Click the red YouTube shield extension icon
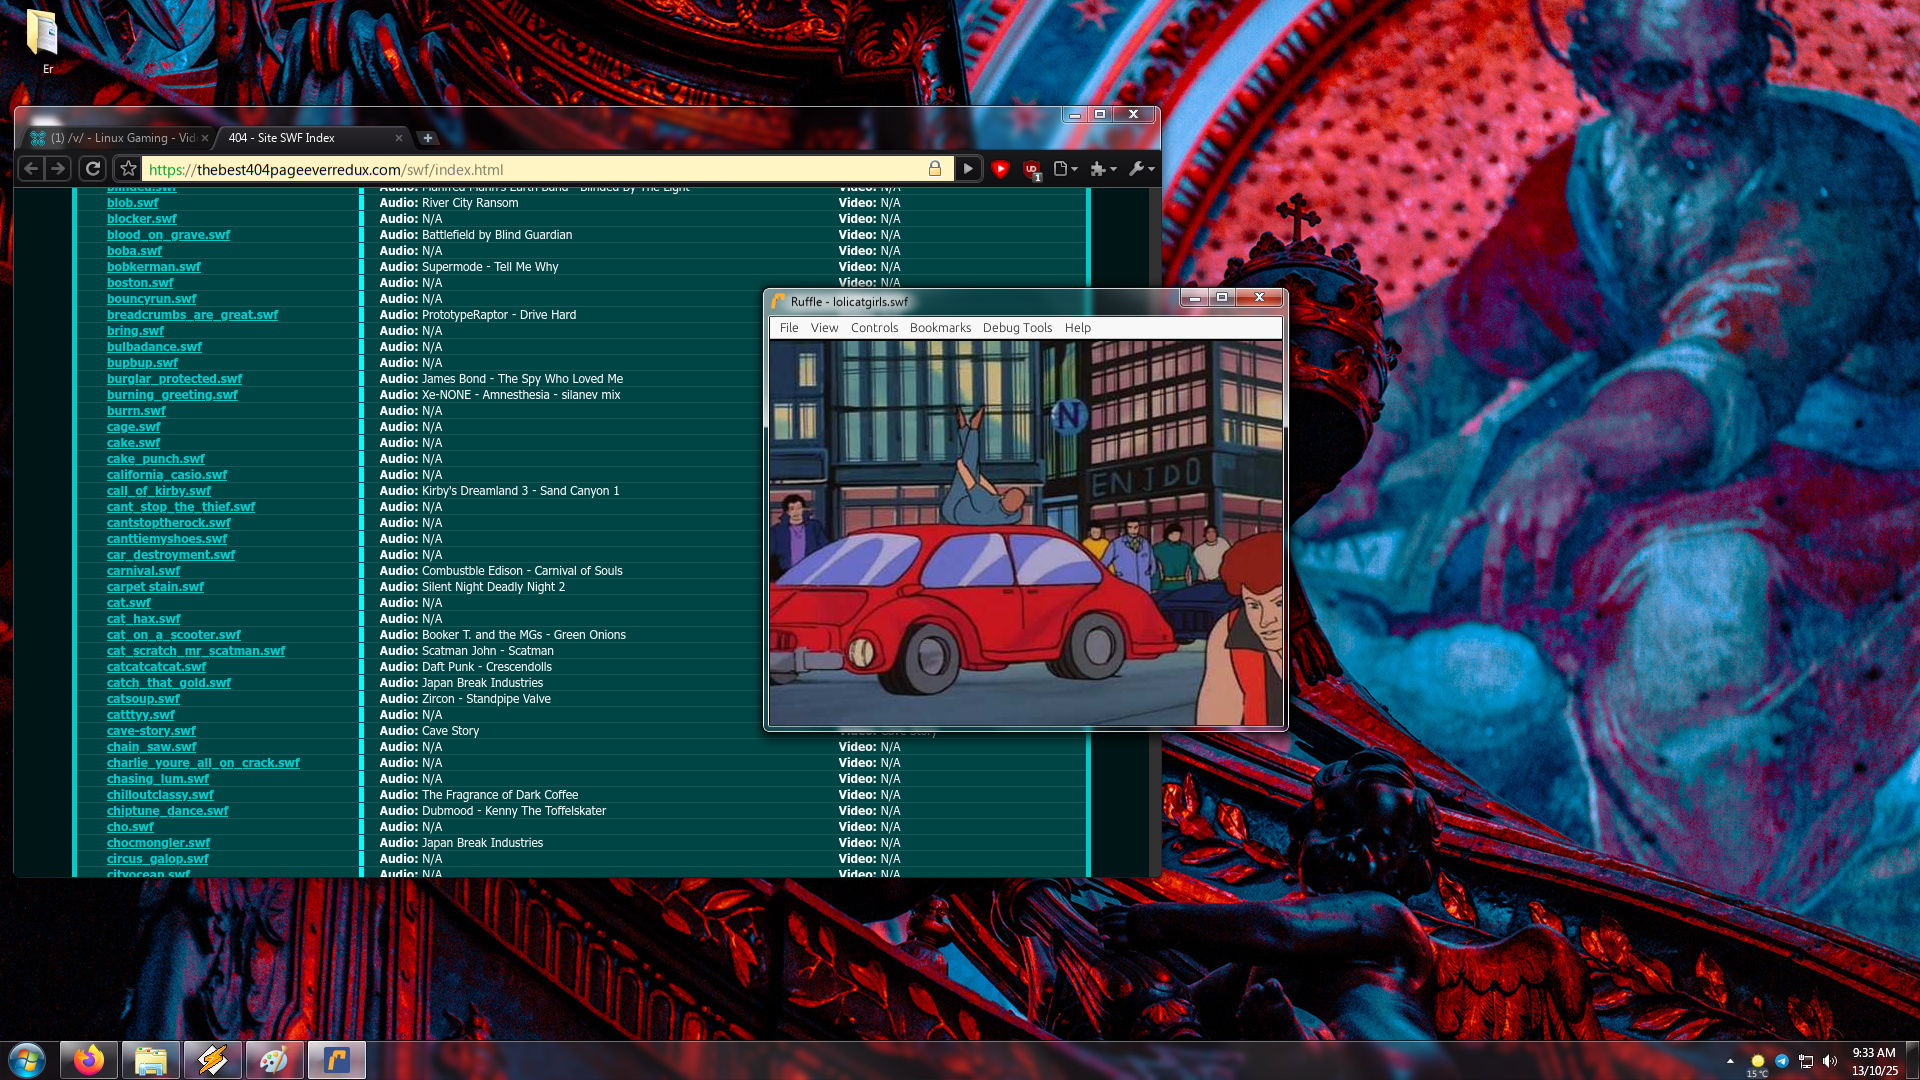This screenshot has width=1920, height=1080. point(1000,169)
